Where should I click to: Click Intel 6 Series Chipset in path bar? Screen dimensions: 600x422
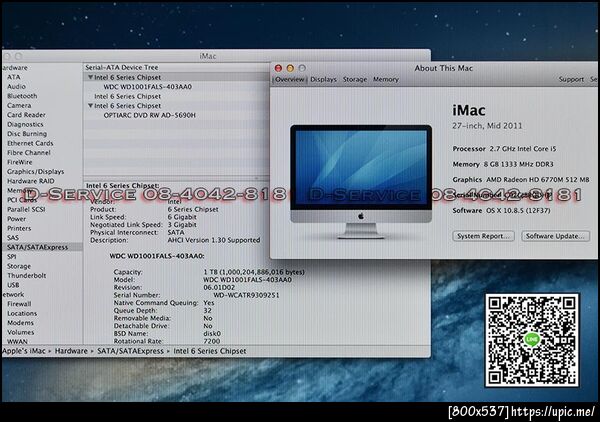click(210, 351)
